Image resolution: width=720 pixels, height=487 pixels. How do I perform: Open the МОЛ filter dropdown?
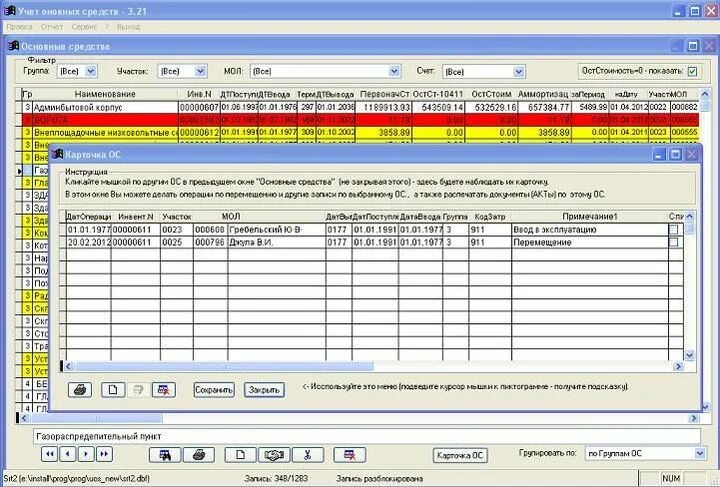tap(394, 71)
